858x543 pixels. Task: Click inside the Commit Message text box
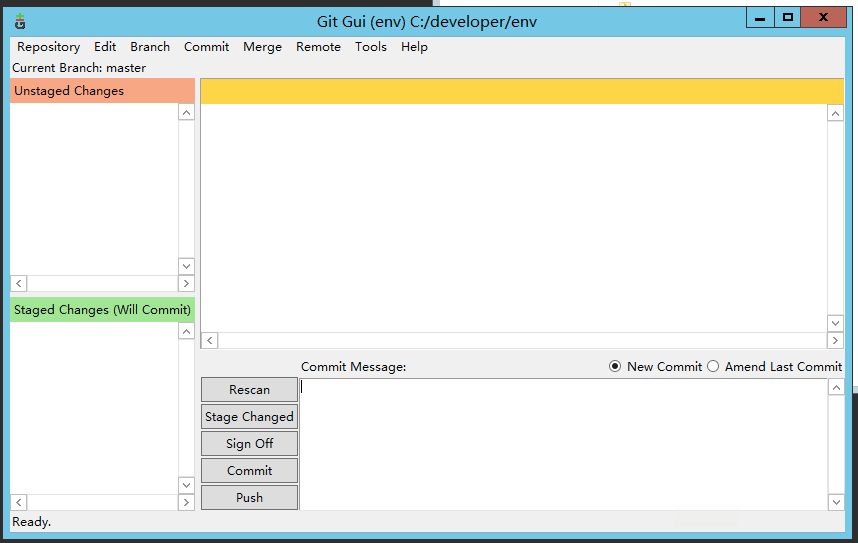pos(564,444)
